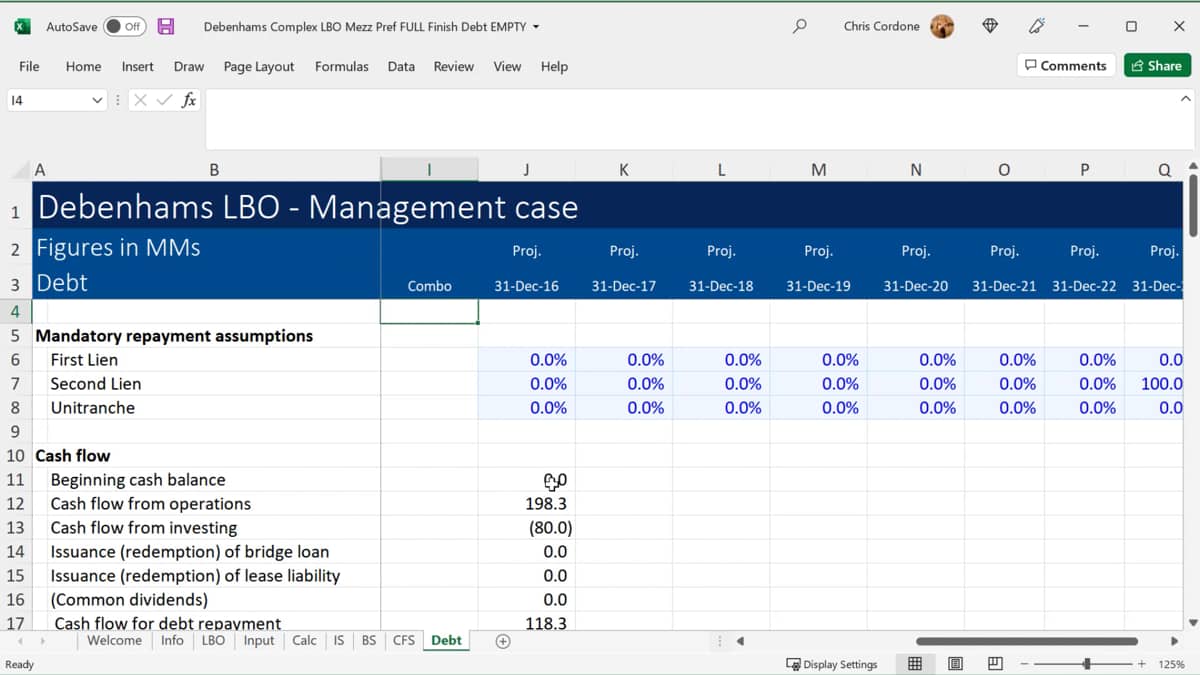Toggle the AutoSave switch
The image size is (1200, 675).
pos(125,27)
